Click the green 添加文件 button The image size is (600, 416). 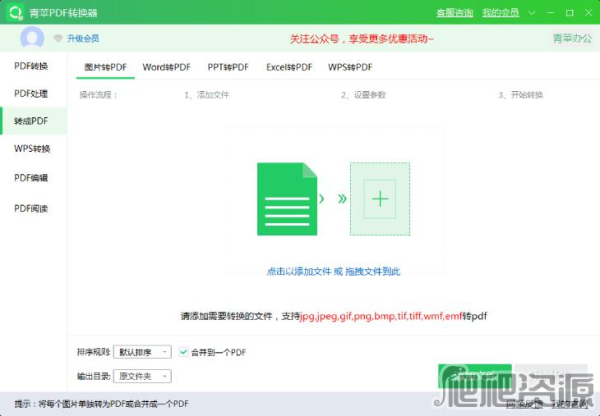pyautogui.click(x=475, y=376)
